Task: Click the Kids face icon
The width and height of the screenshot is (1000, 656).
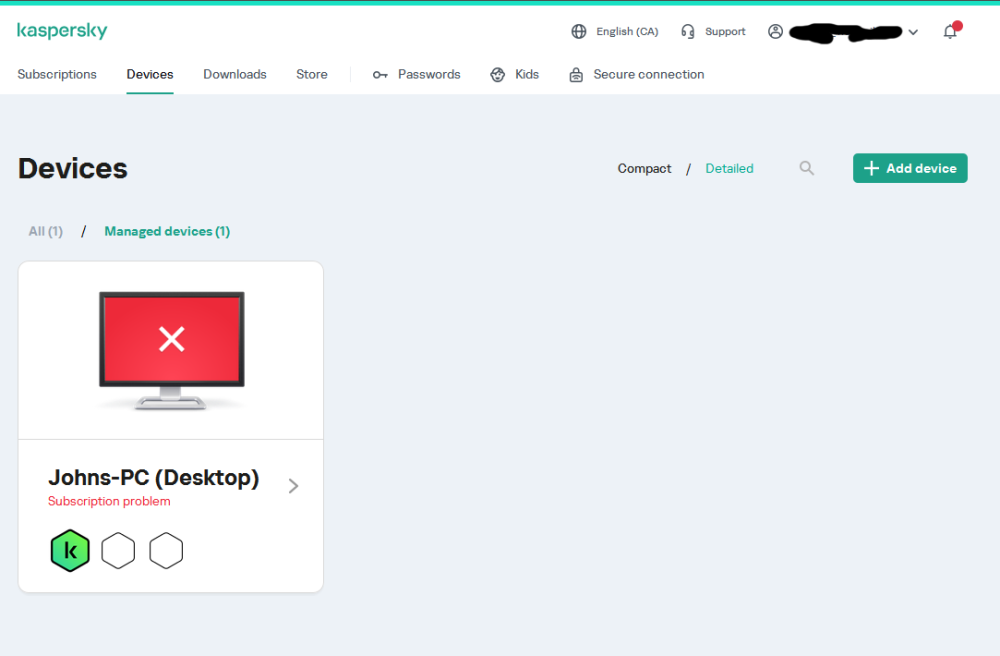Action: tap(497, 75)
